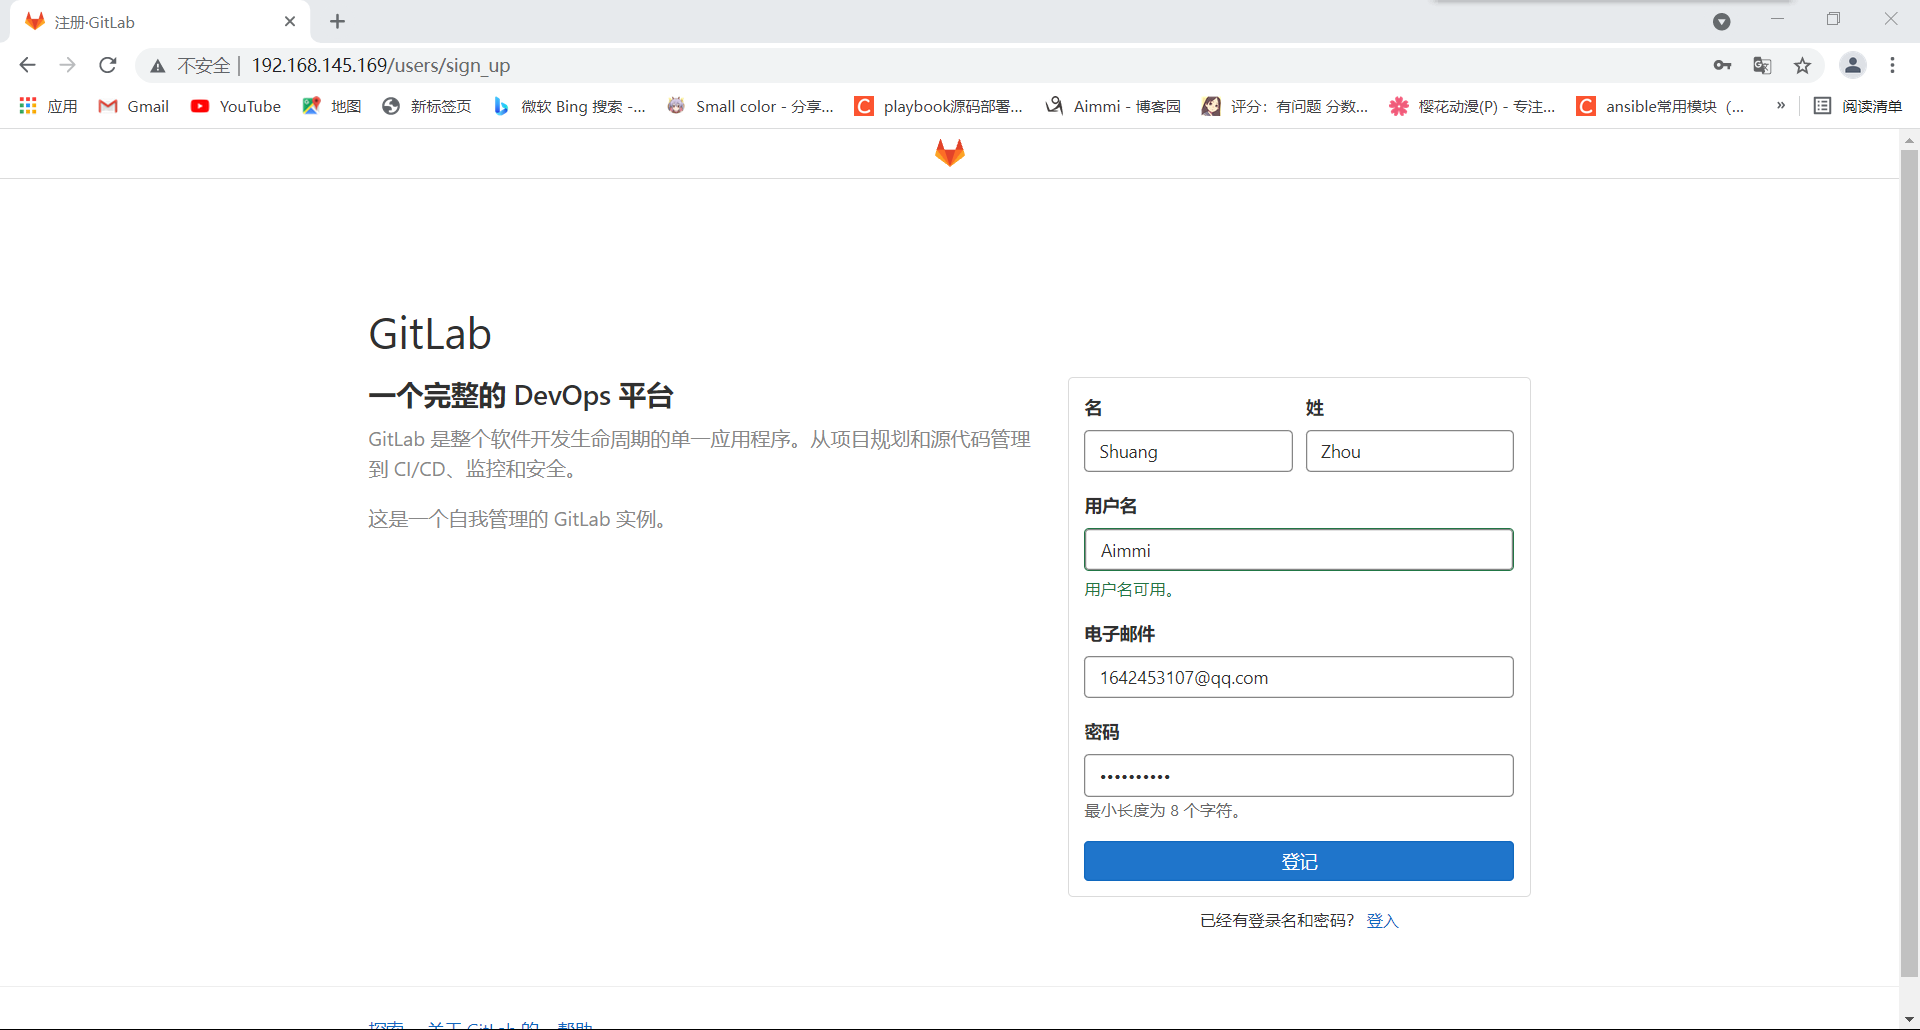
Task: Click the down-arrow circle icon in the tab strip
Action: click(1721, 22)
